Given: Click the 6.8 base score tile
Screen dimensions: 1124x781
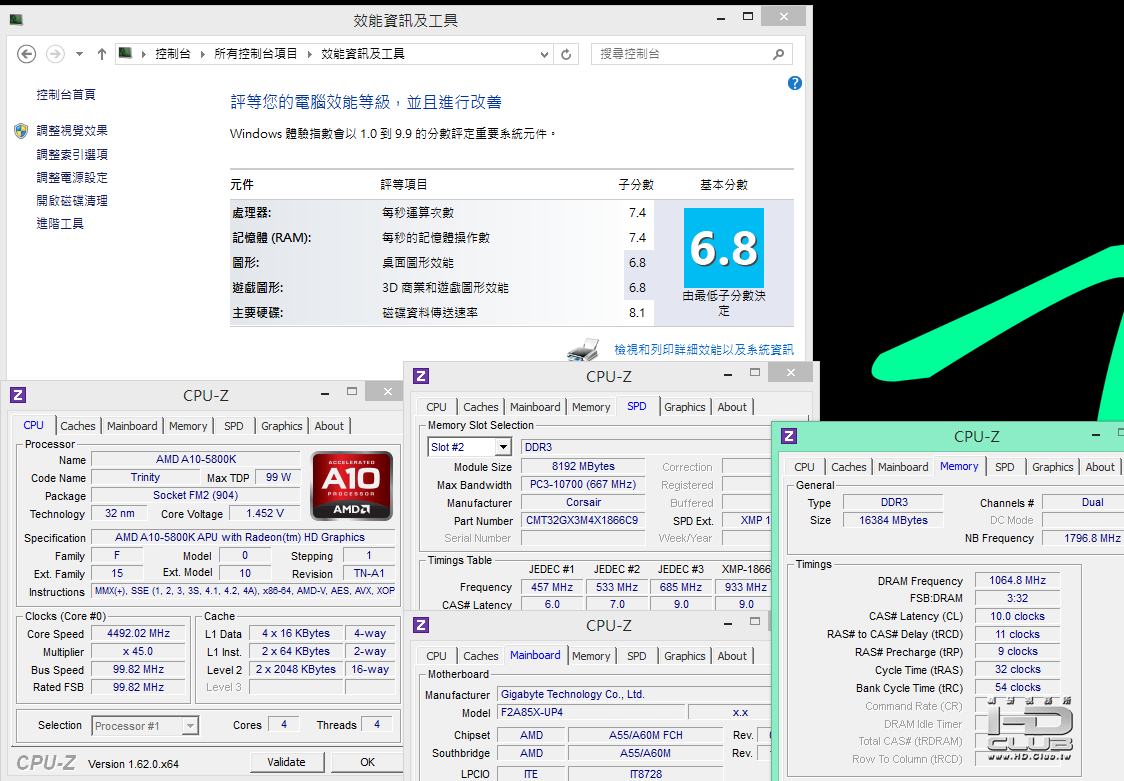Looking at the screenshot, I should tap(723, 248).
